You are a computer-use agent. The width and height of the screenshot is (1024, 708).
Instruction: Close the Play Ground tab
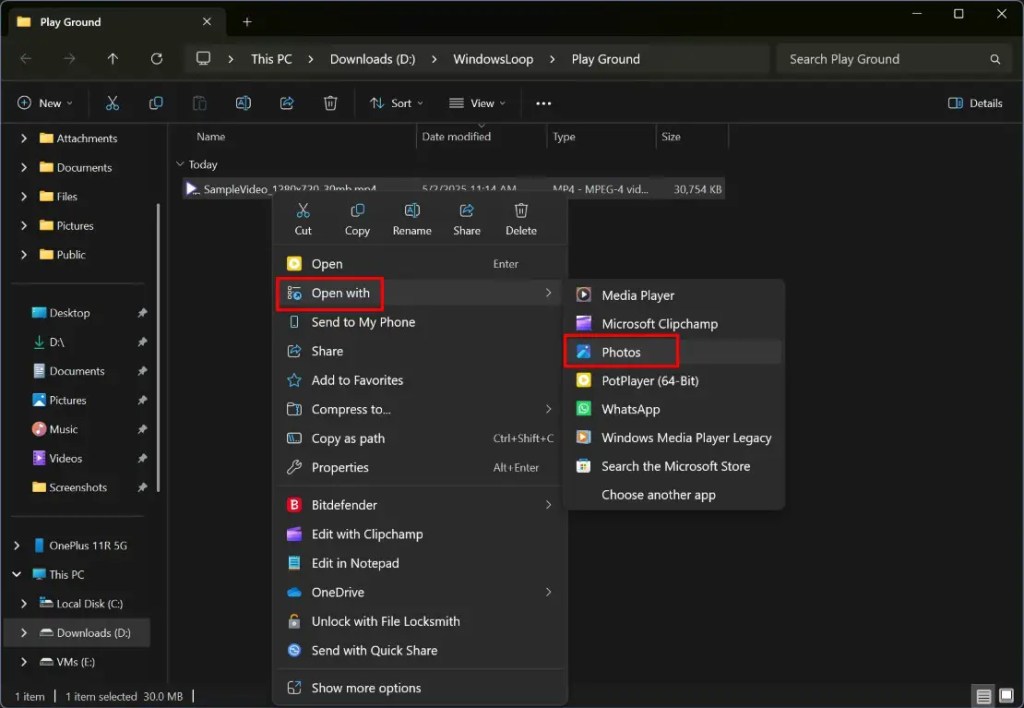(207, 22)
